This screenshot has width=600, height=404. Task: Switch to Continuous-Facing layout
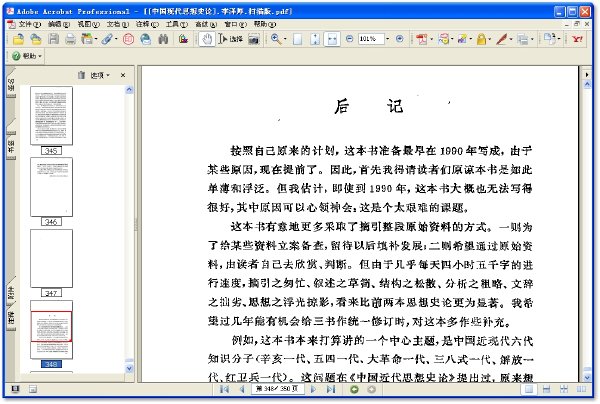564,389
